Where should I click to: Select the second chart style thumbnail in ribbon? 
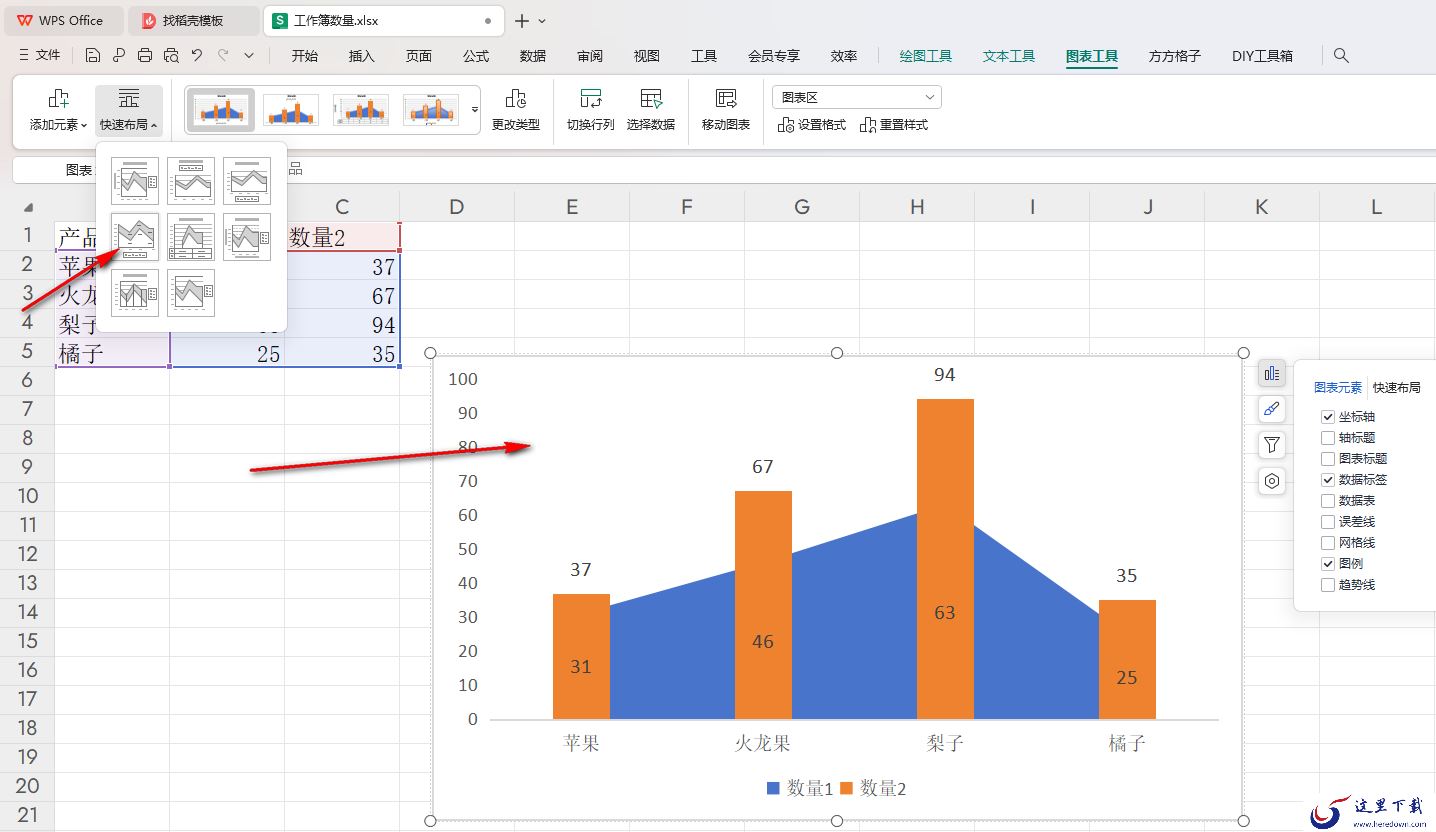[x=291, y=110]
